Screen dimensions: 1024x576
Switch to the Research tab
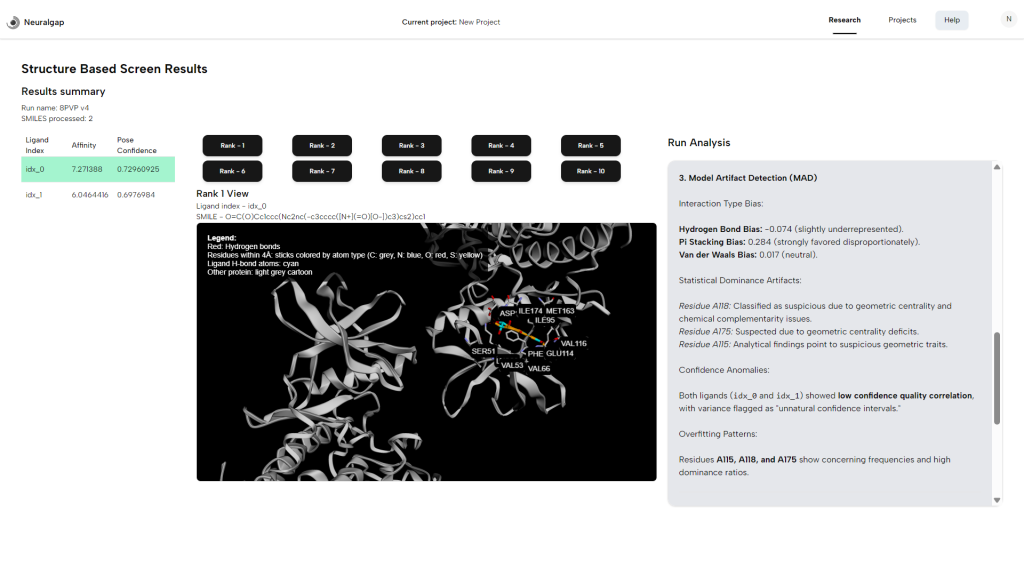pyautogui.click(x=844, y=20)
